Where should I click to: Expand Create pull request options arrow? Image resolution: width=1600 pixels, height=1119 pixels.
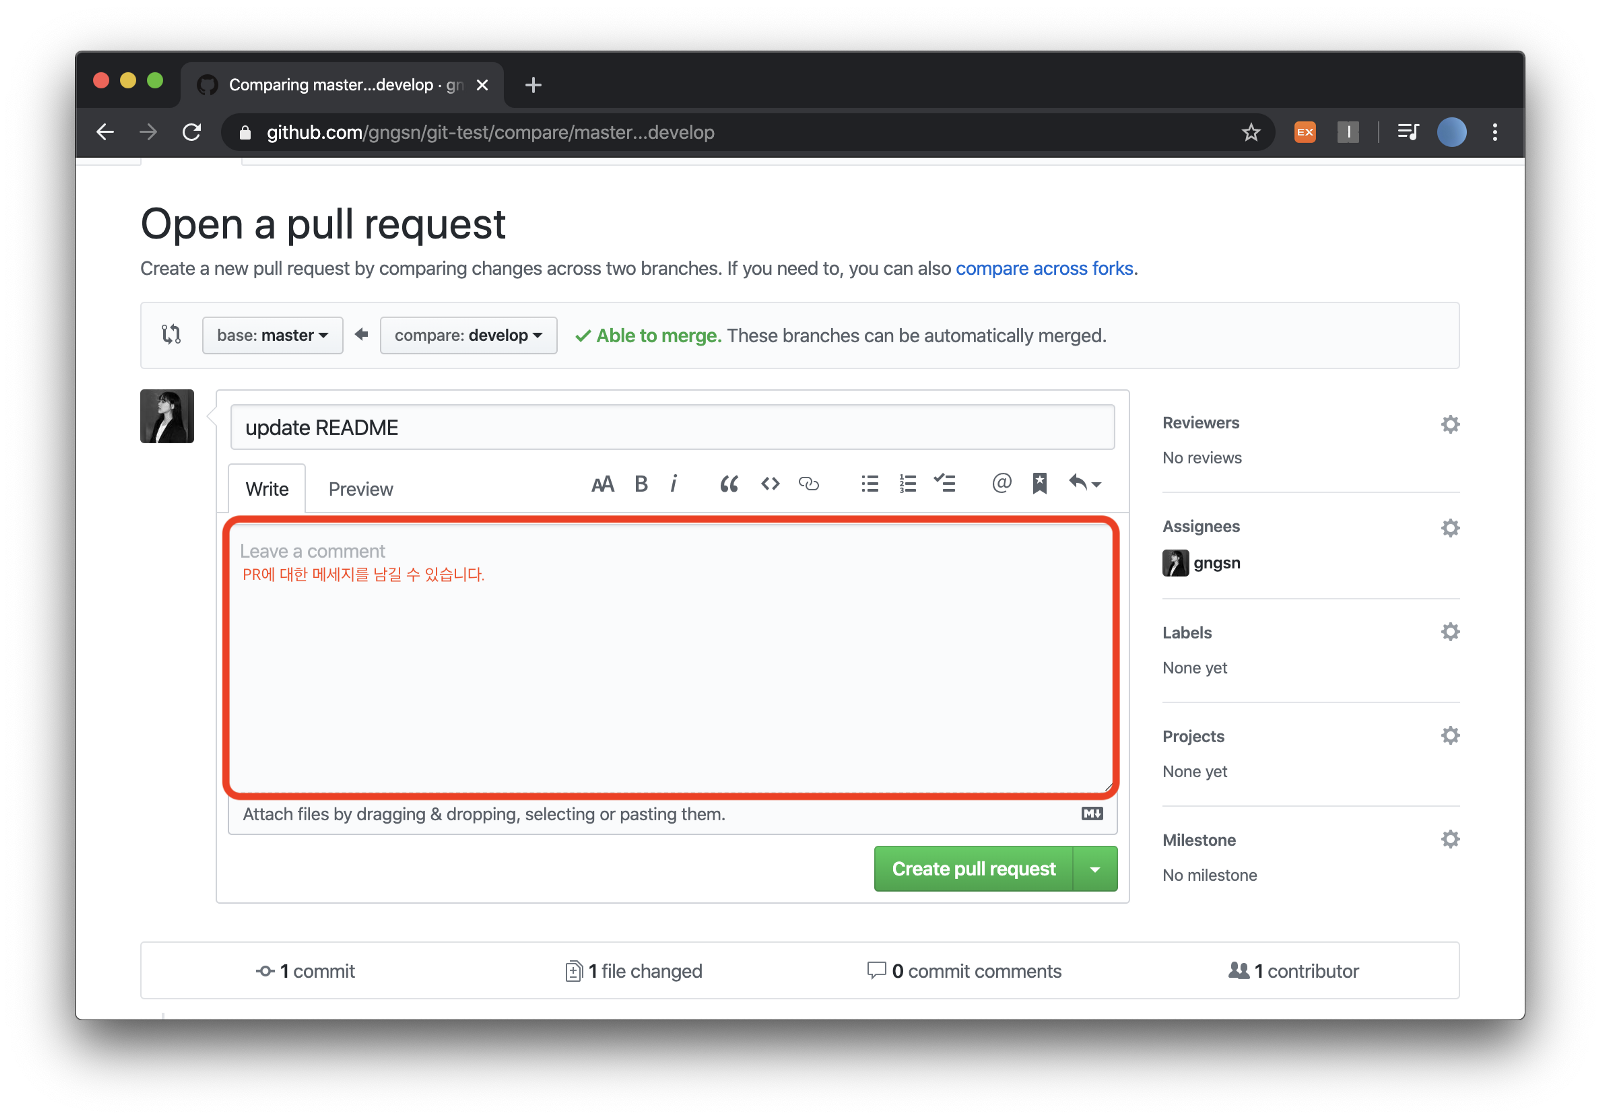1095,869
